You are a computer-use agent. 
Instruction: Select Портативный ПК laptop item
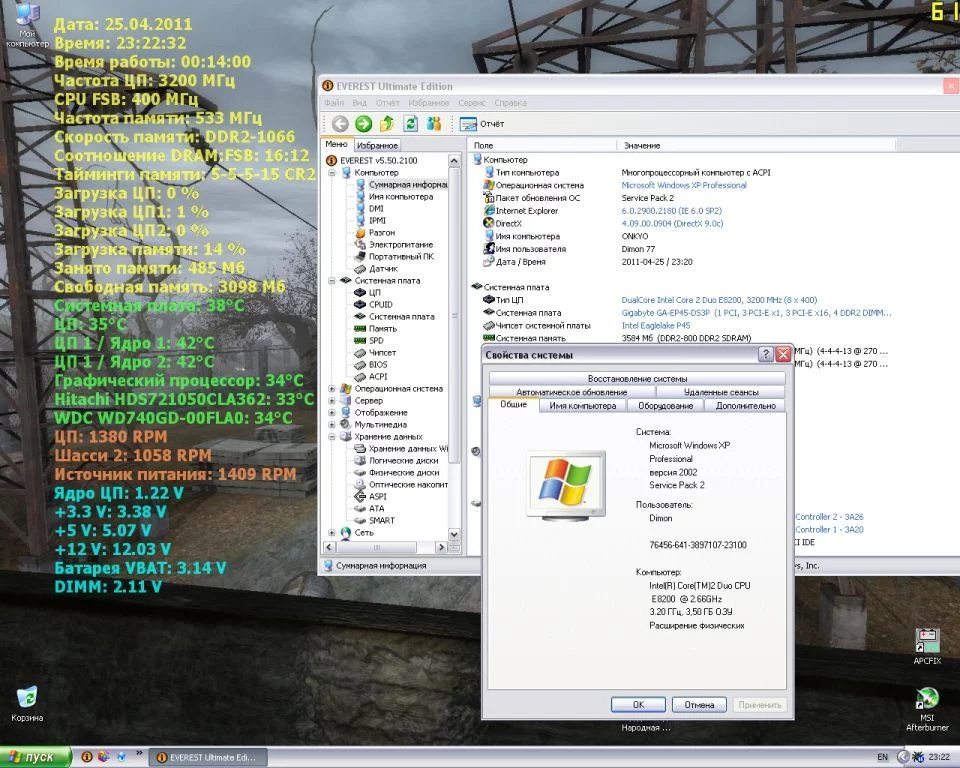[x=401, y=257]
